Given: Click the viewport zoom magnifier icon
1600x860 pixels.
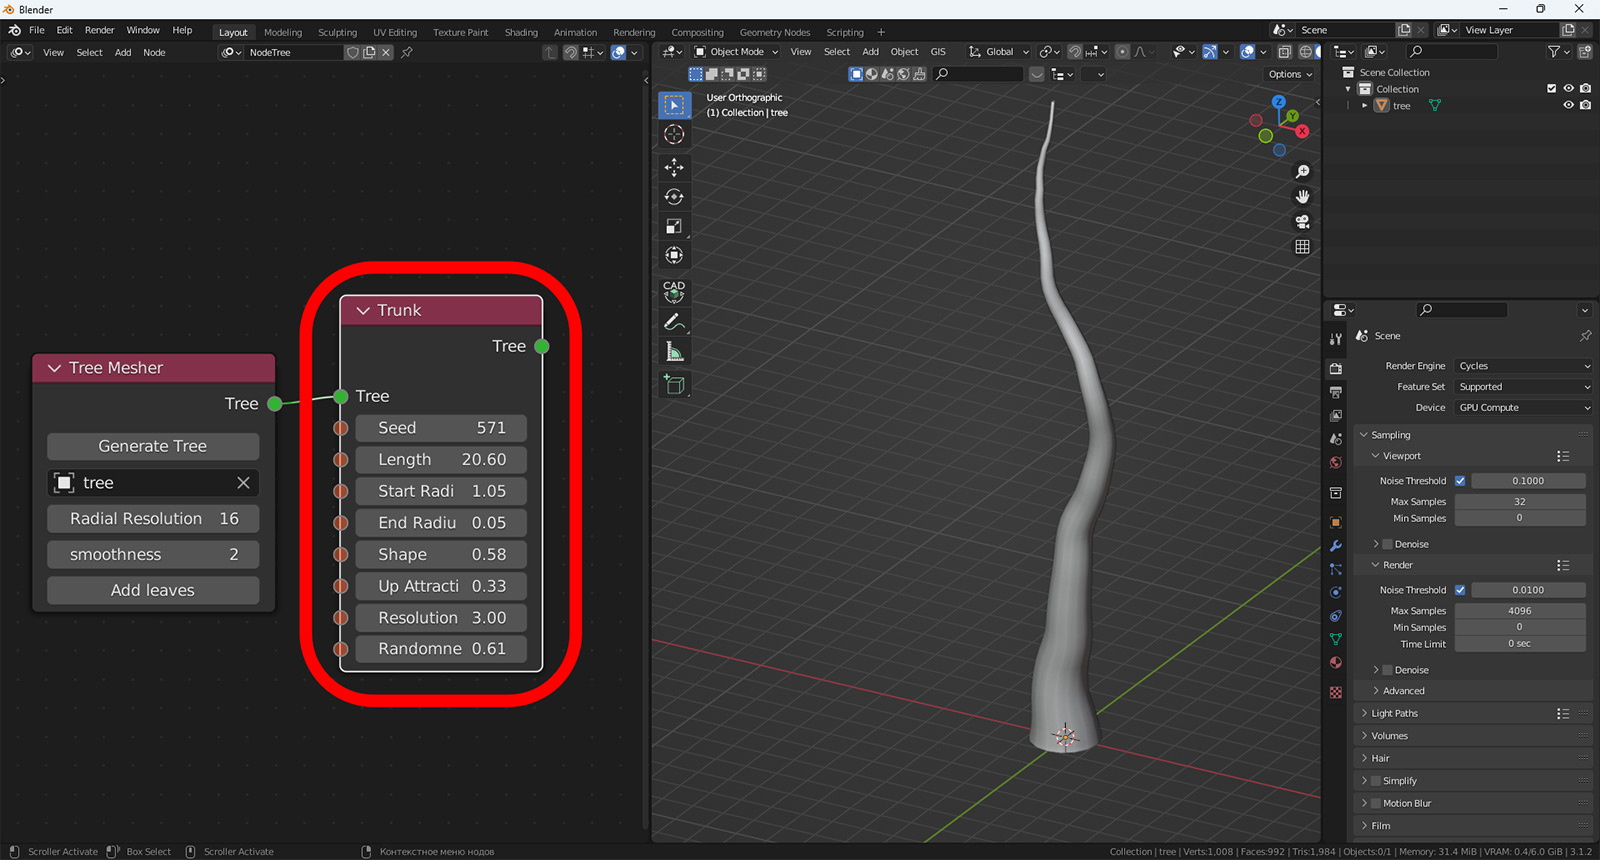Looking at the screenshot, I should tap(1302, 172).
